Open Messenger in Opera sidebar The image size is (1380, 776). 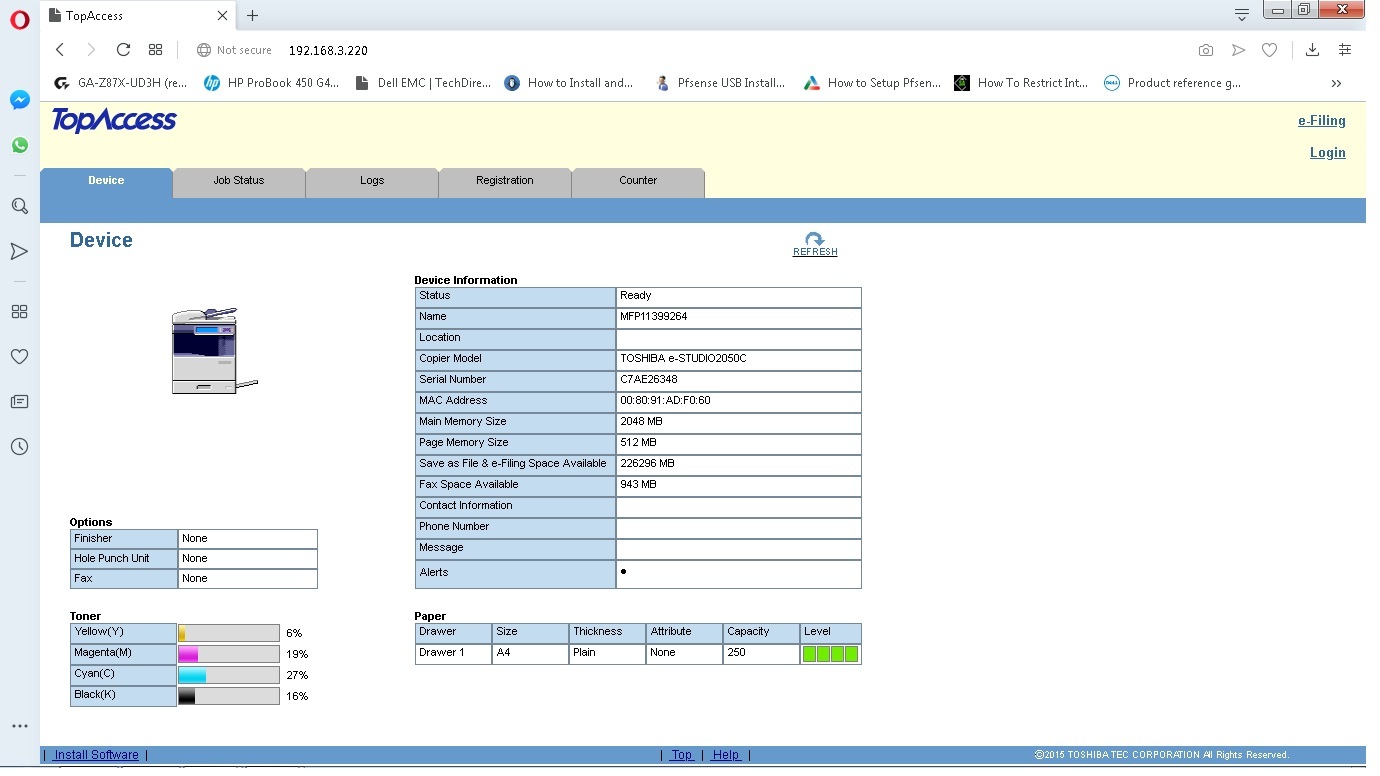pos(19,100)
